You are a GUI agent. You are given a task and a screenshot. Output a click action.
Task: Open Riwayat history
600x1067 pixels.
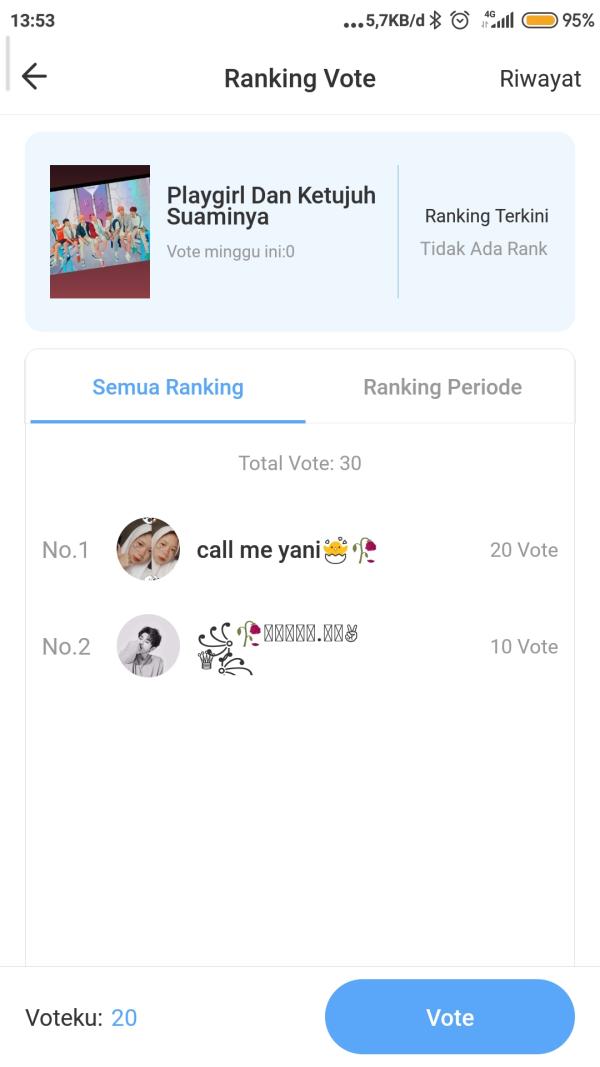coord(540,79)
